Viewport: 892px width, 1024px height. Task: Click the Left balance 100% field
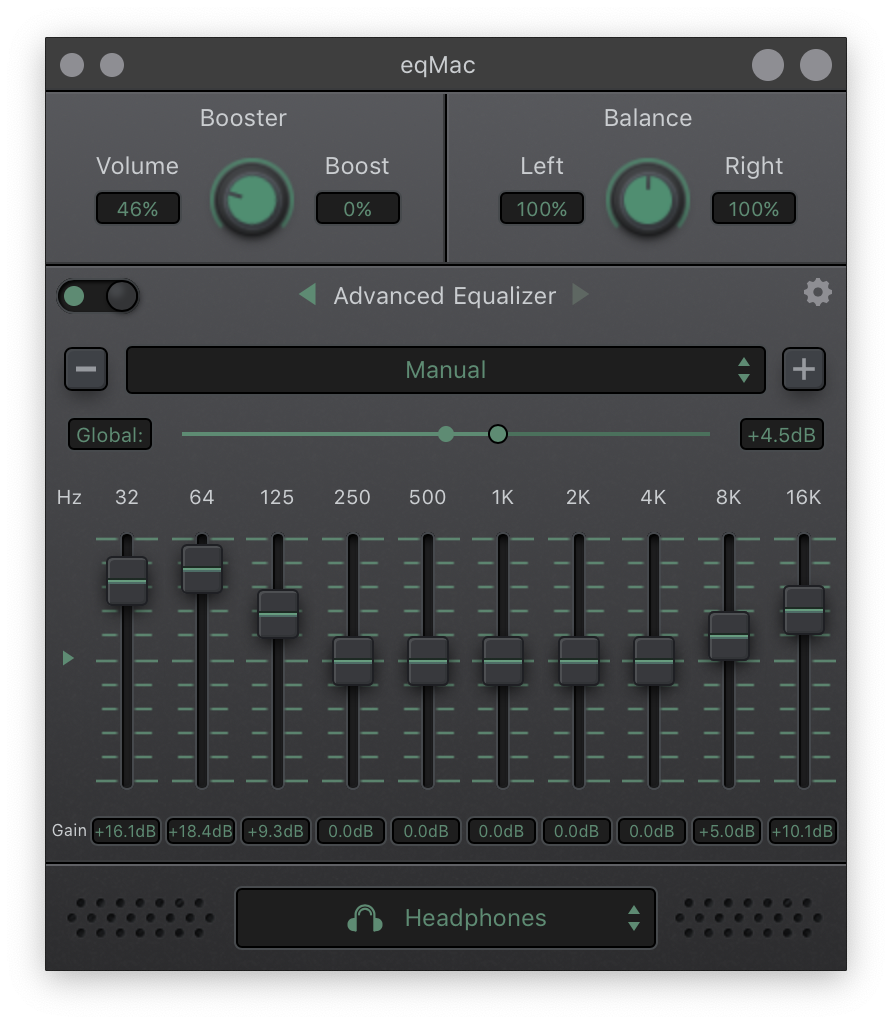(542, 208)
